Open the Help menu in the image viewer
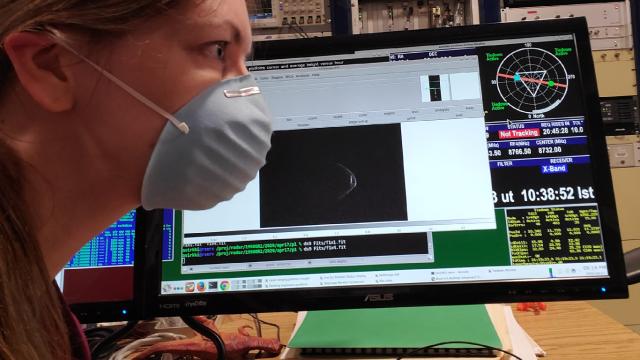The width and height of the screenshot is (640, 360). [316, 76]
